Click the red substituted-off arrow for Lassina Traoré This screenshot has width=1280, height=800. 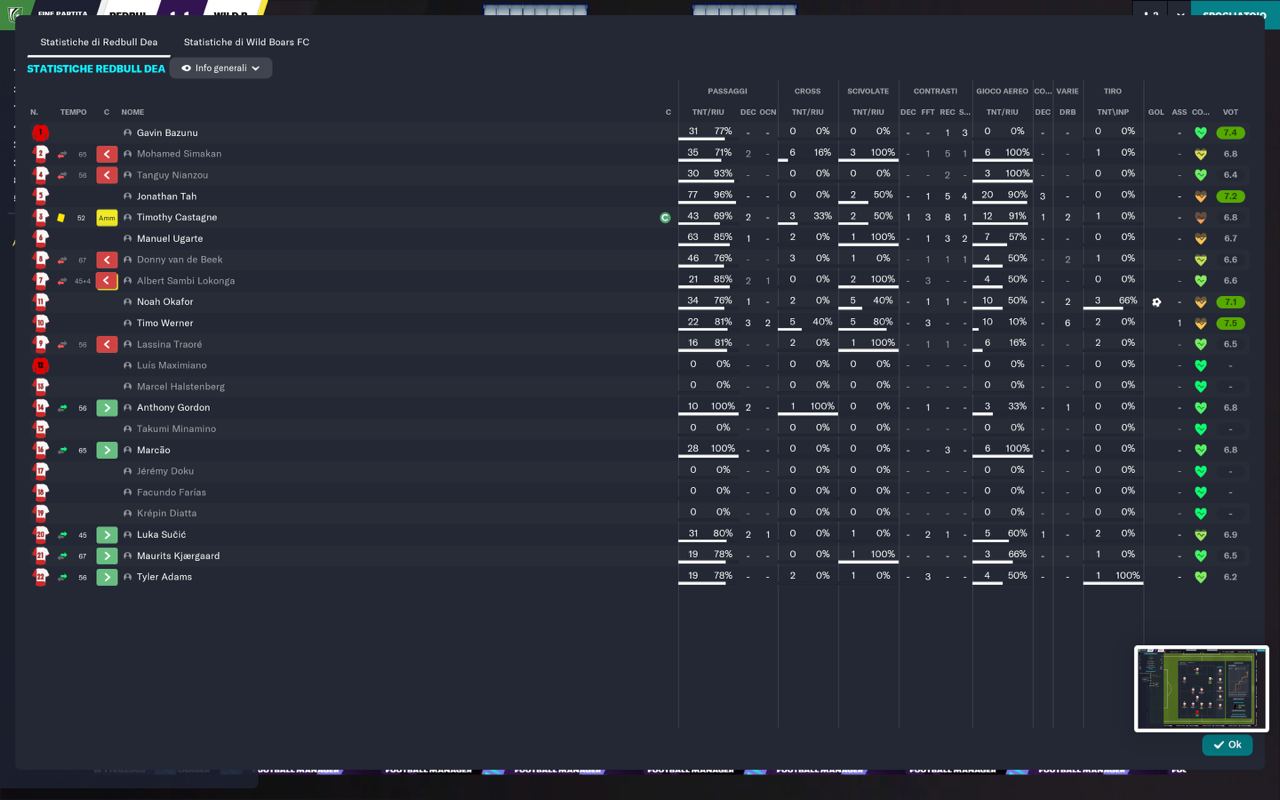click(106, 344)
